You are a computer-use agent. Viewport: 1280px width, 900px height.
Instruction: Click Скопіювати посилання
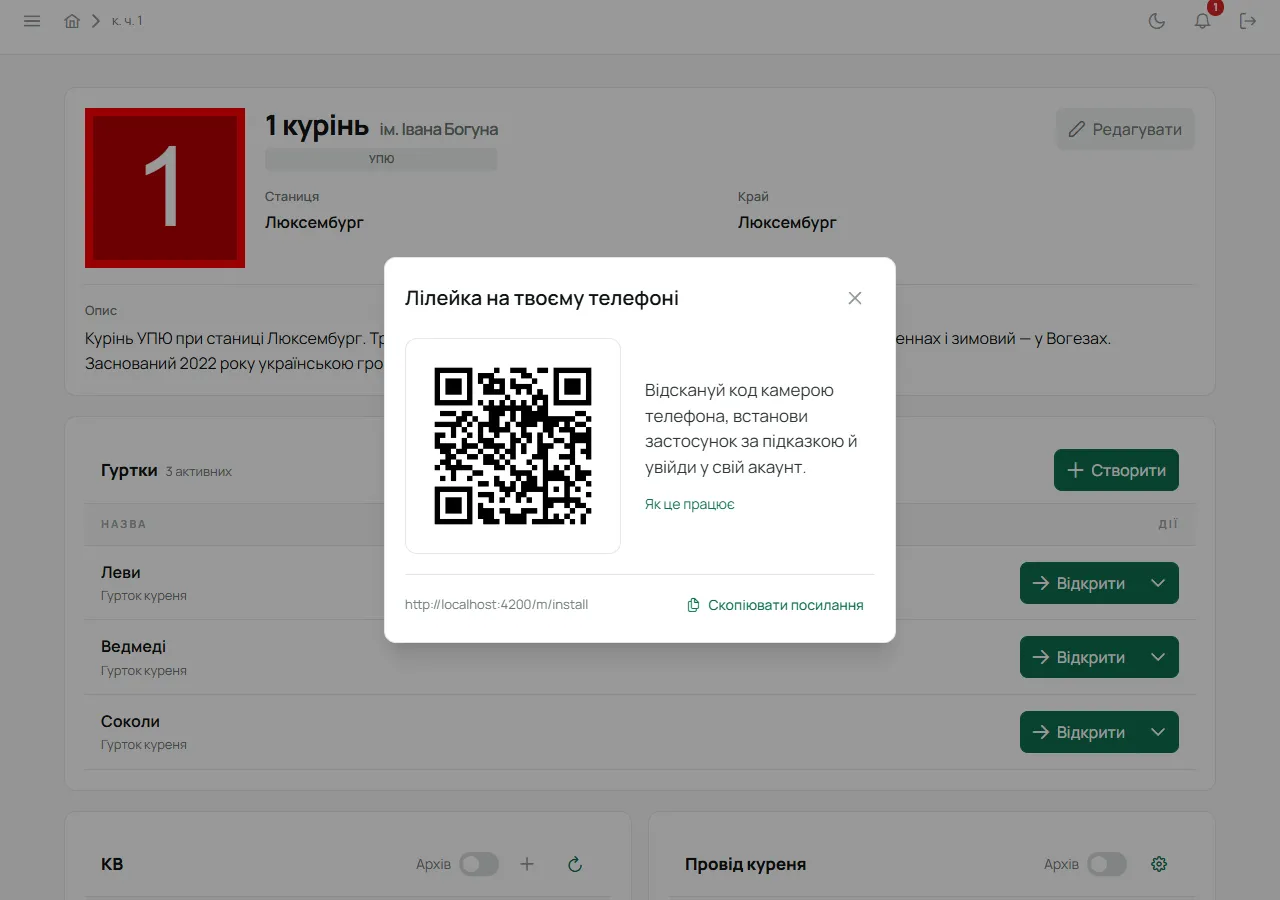tap(775, 605)
